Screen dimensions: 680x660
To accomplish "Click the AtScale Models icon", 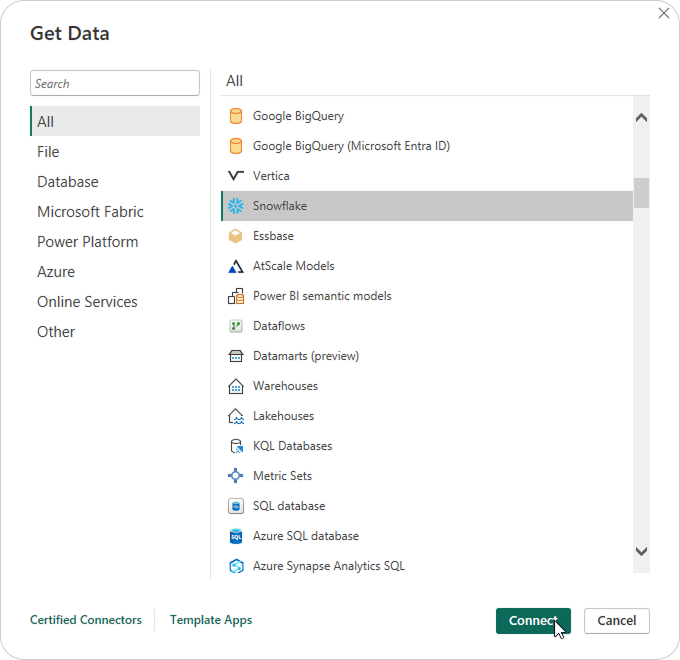I will (236, 266).
